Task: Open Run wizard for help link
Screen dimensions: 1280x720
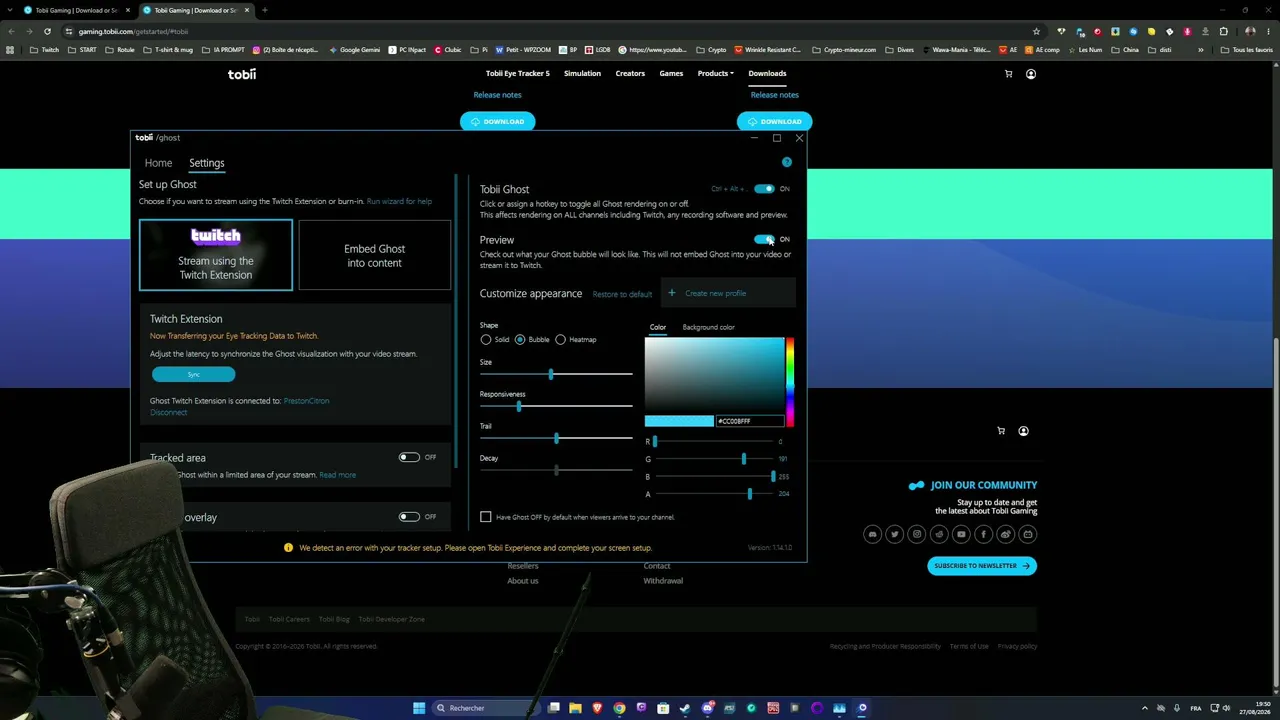Action: [x=399, y=201]
